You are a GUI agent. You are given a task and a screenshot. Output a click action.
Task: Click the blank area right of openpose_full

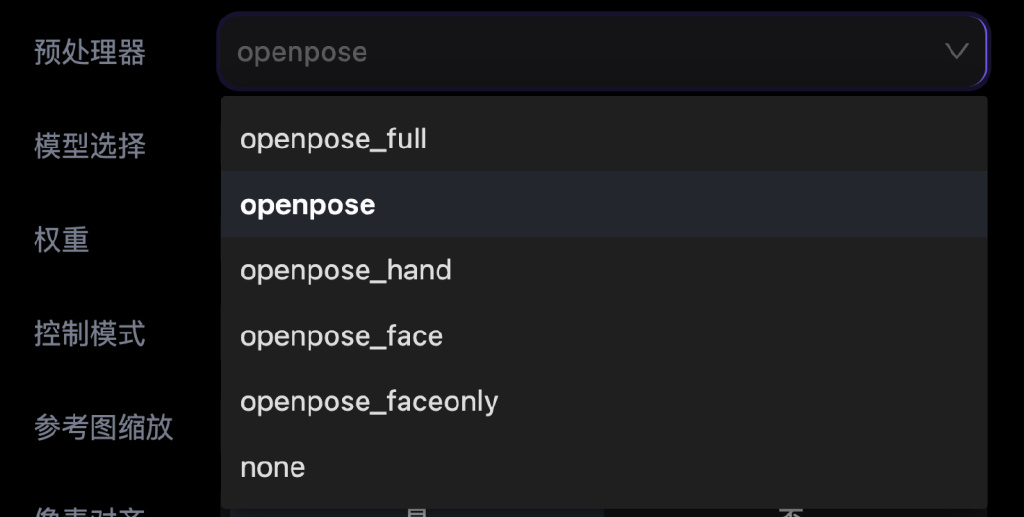pos(705,138)
